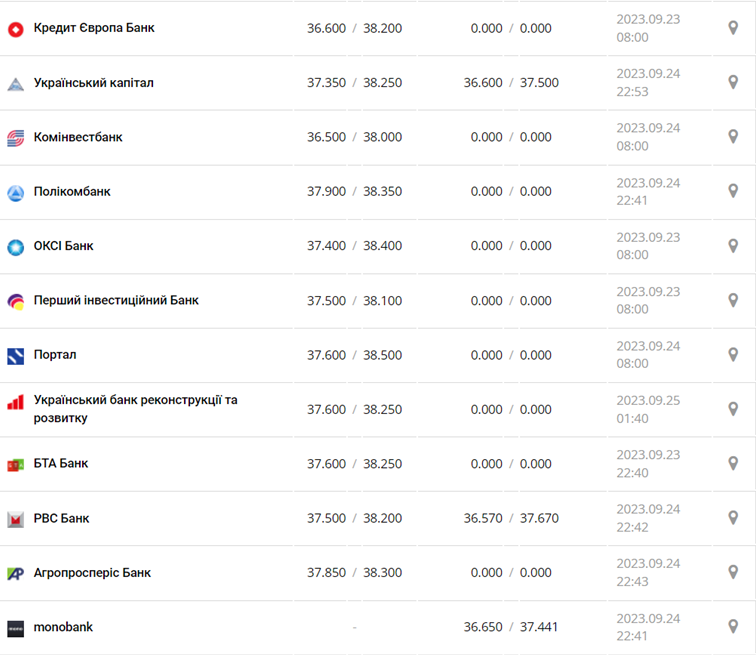Open the Український капітал bank link

click(94, 83)
